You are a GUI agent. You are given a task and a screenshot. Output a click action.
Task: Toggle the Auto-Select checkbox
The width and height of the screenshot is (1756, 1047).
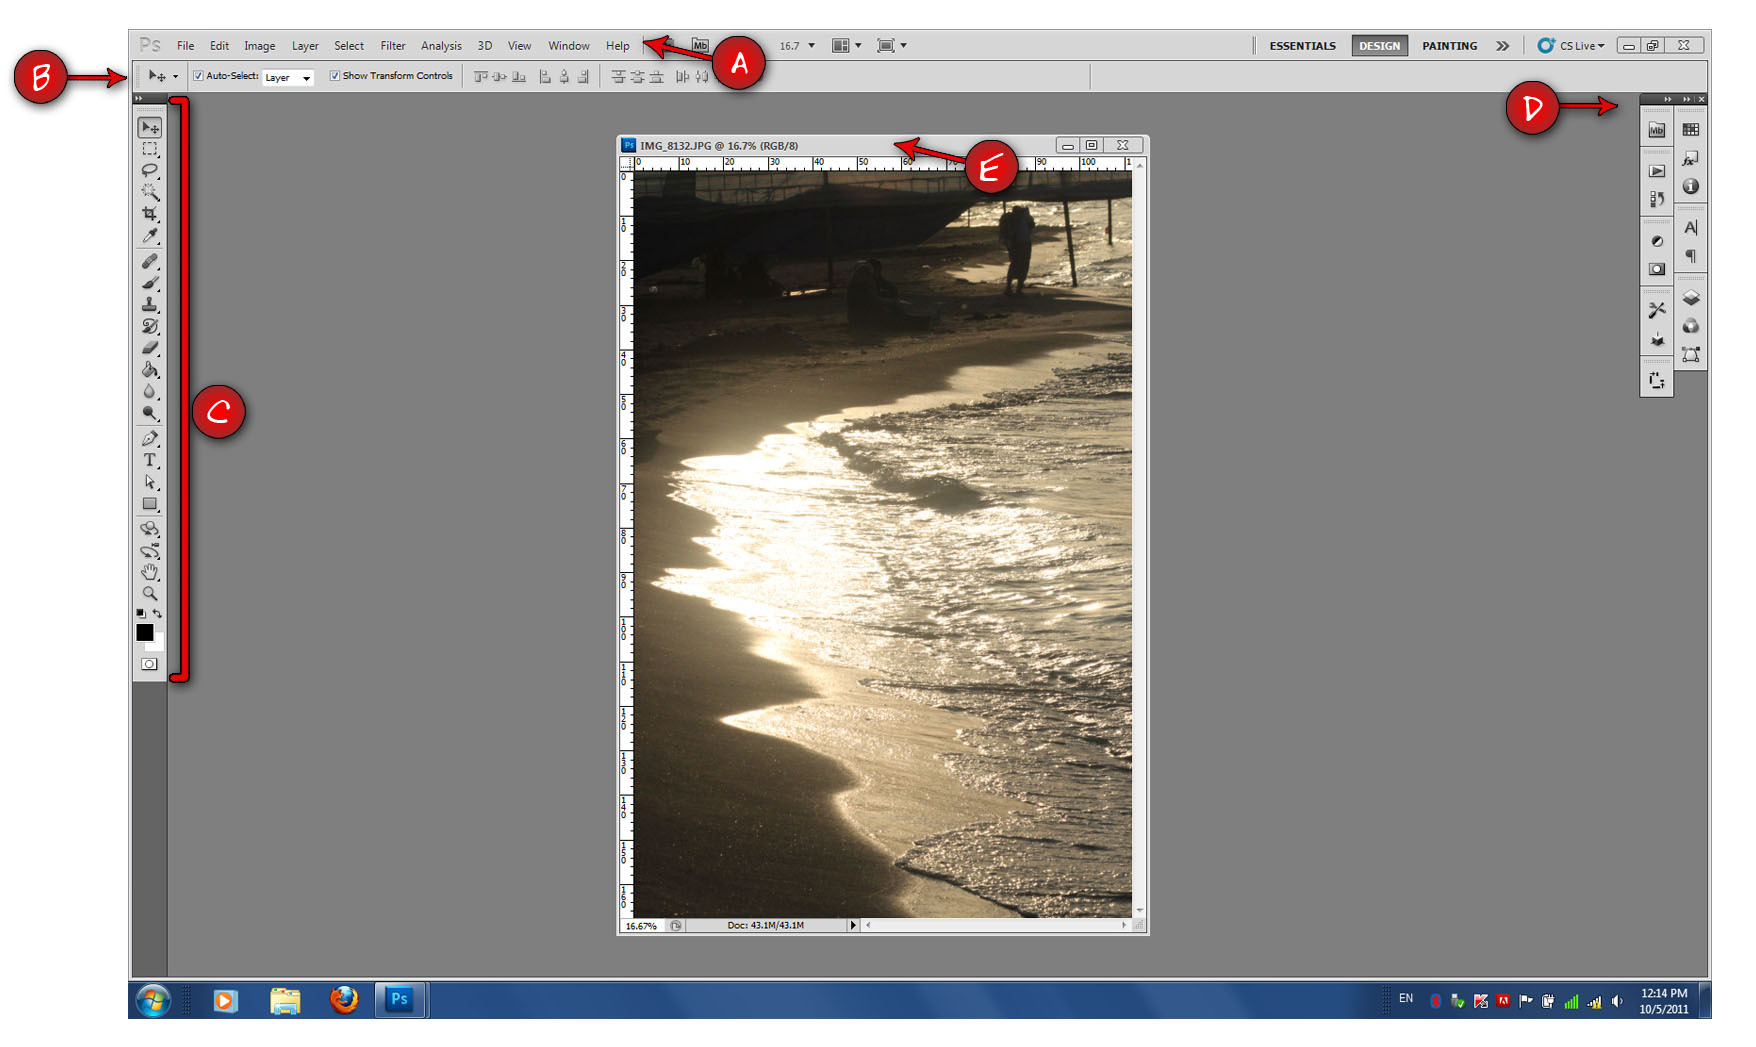pos(198,76)
